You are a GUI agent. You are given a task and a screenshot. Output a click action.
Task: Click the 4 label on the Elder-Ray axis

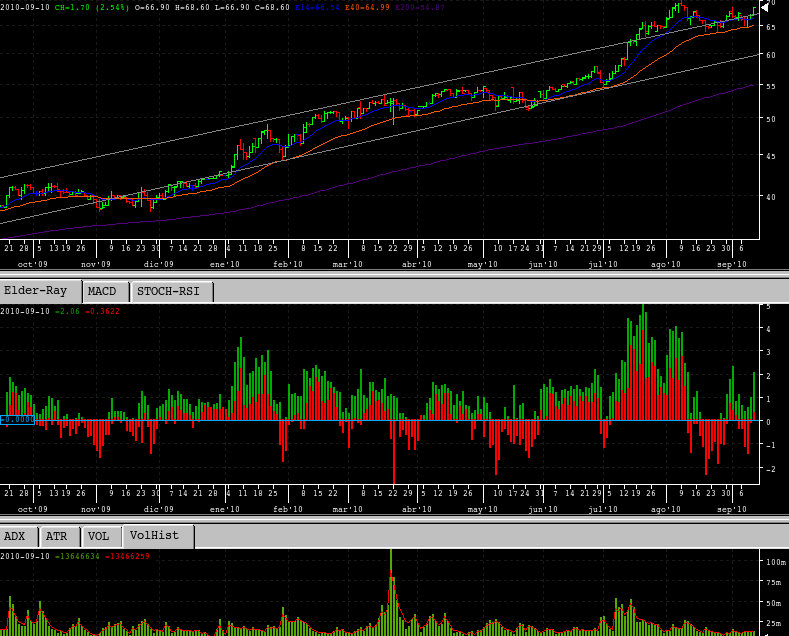(x=768, y=329)
